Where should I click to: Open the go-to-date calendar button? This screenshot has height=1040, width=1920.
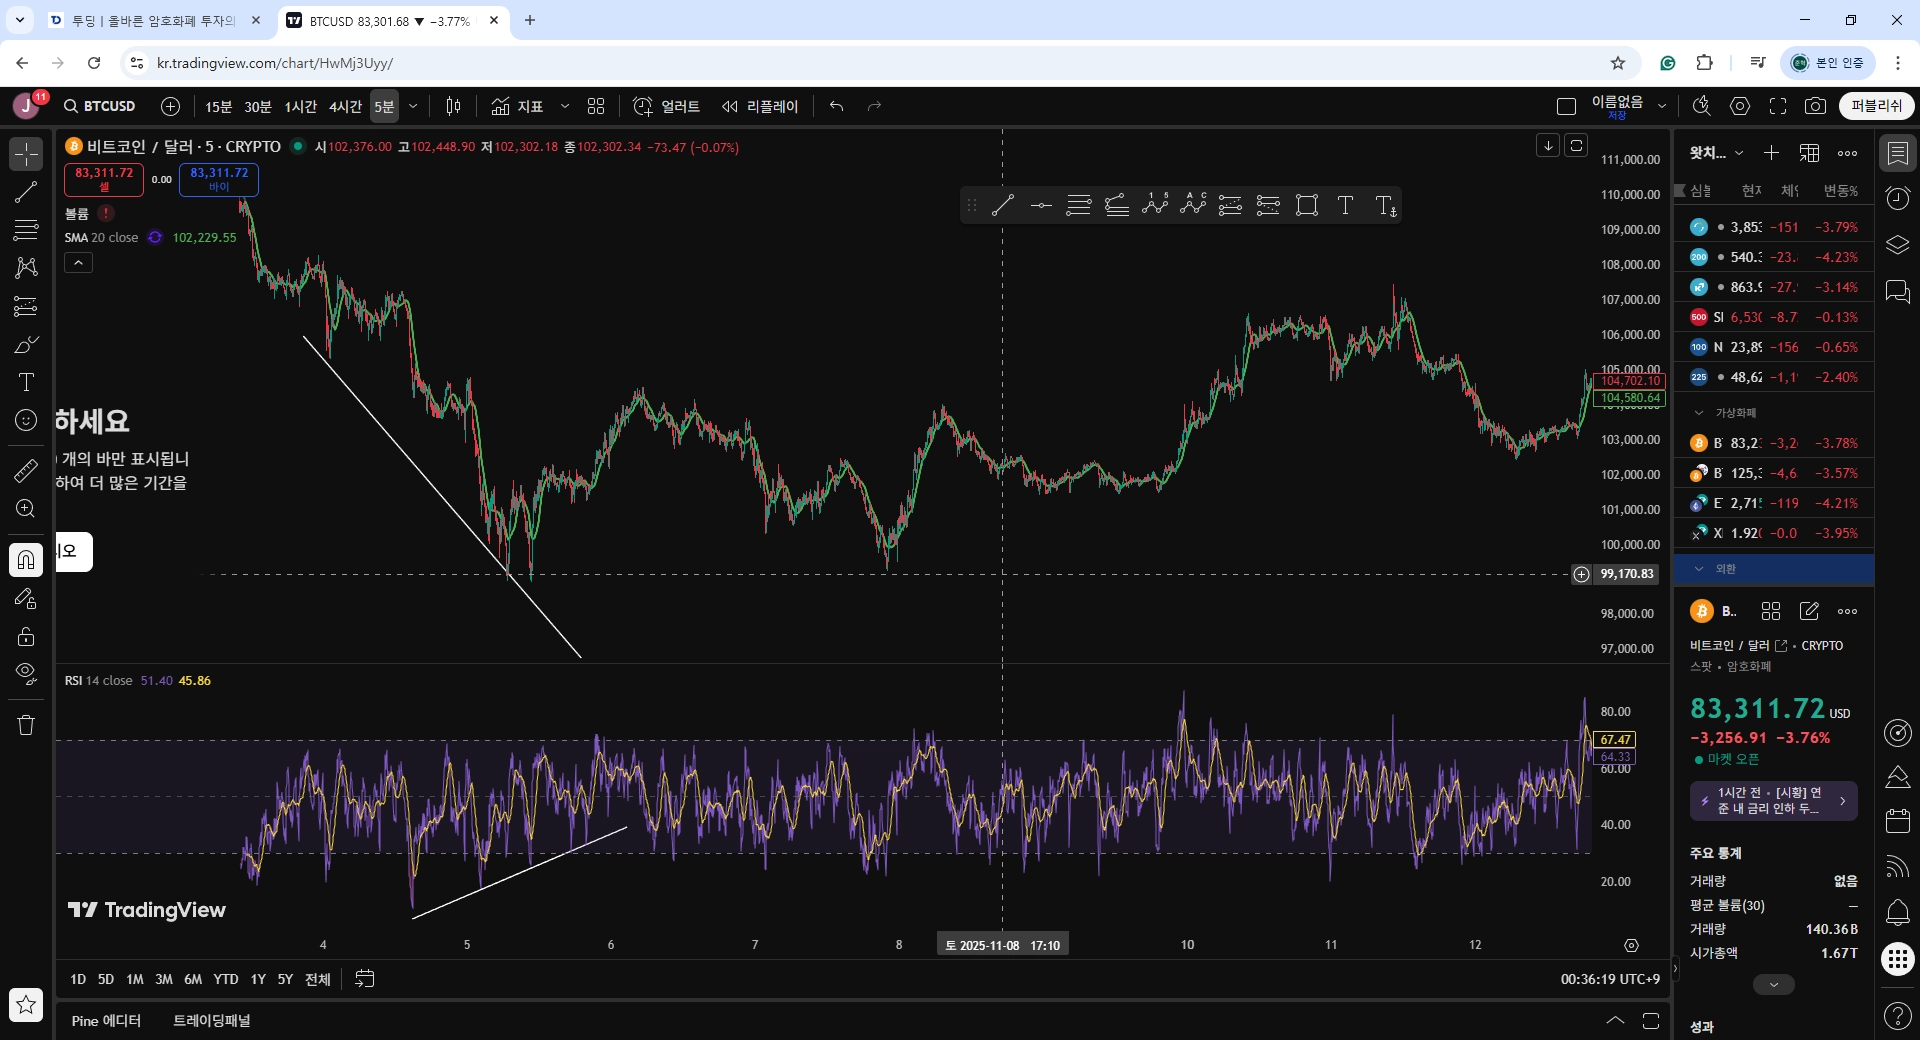[365, 979]
